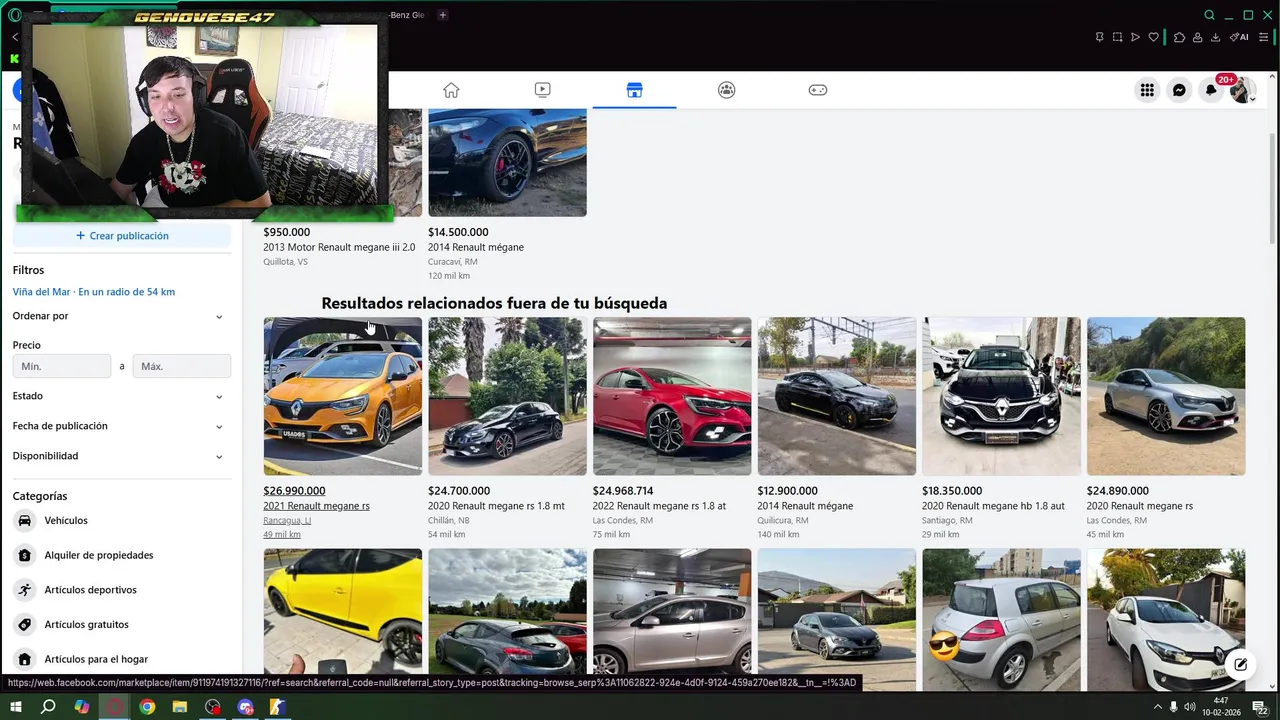Open the extensions cube icon

pos(1179,37)
